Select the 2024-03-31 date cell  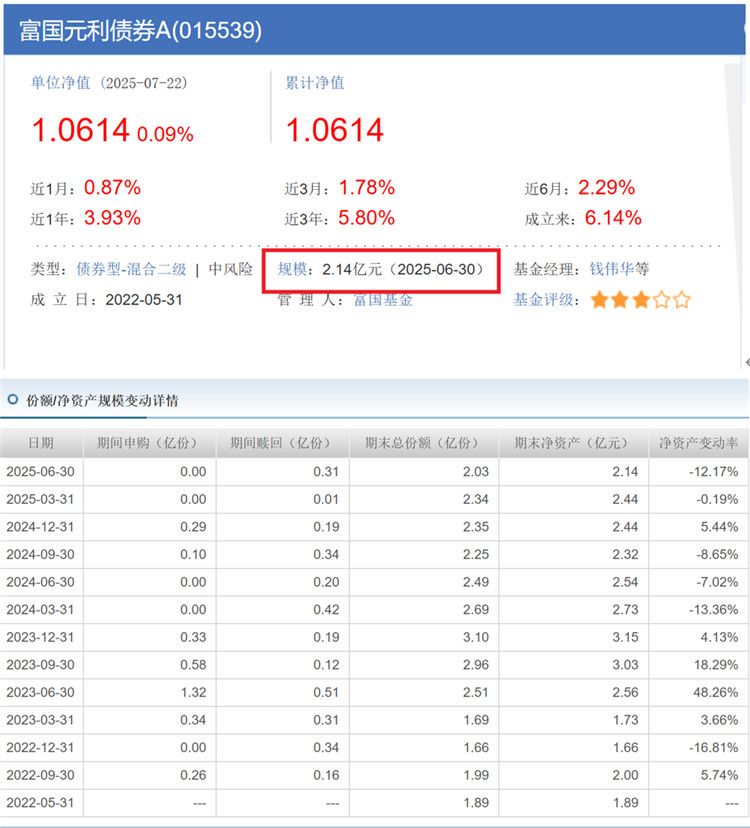41,609
